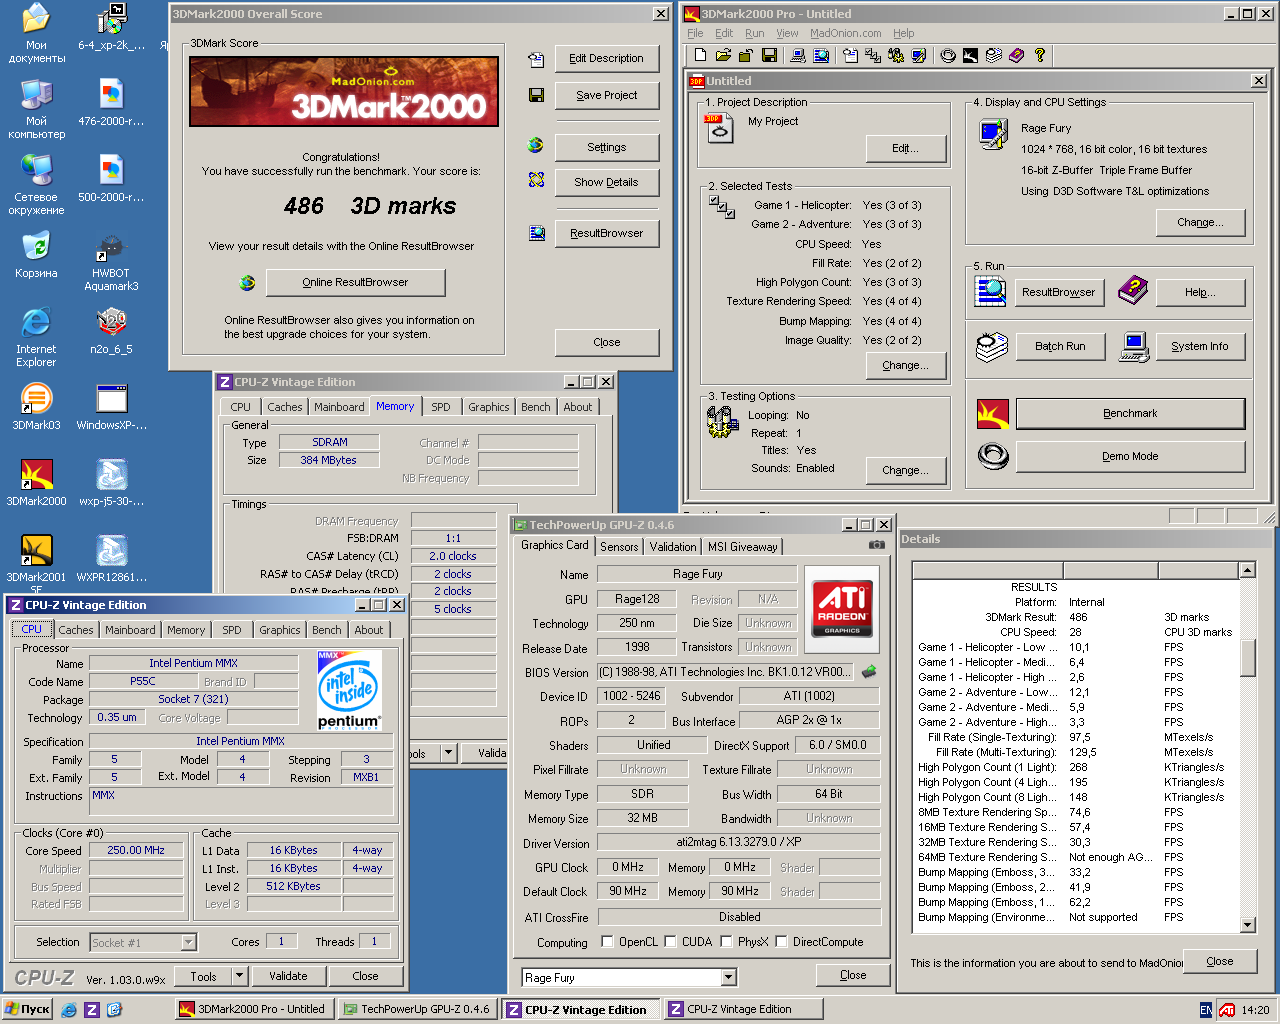Image resolution: width=1280 pixels, height=1024 pixels.
Task: Select HWBOT Aquamark3 desktop icon
Action: click(111, 262)
